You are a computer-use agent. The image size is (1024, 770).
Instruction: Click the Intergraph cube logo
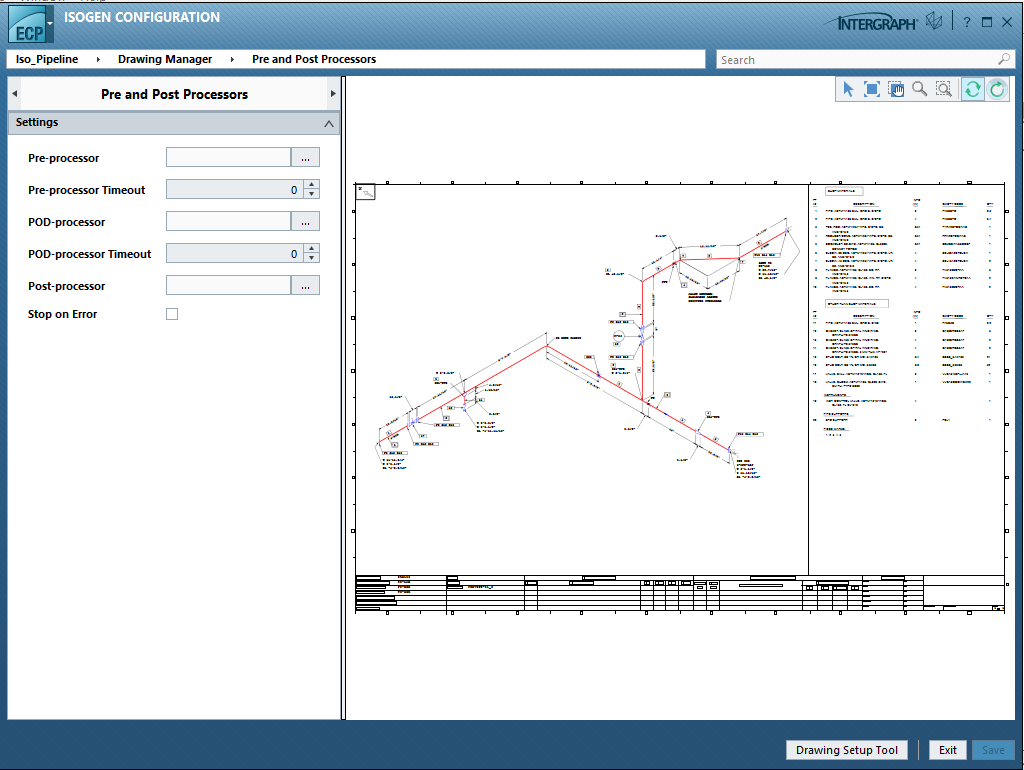pyautogui.click(x=935, y=22)
